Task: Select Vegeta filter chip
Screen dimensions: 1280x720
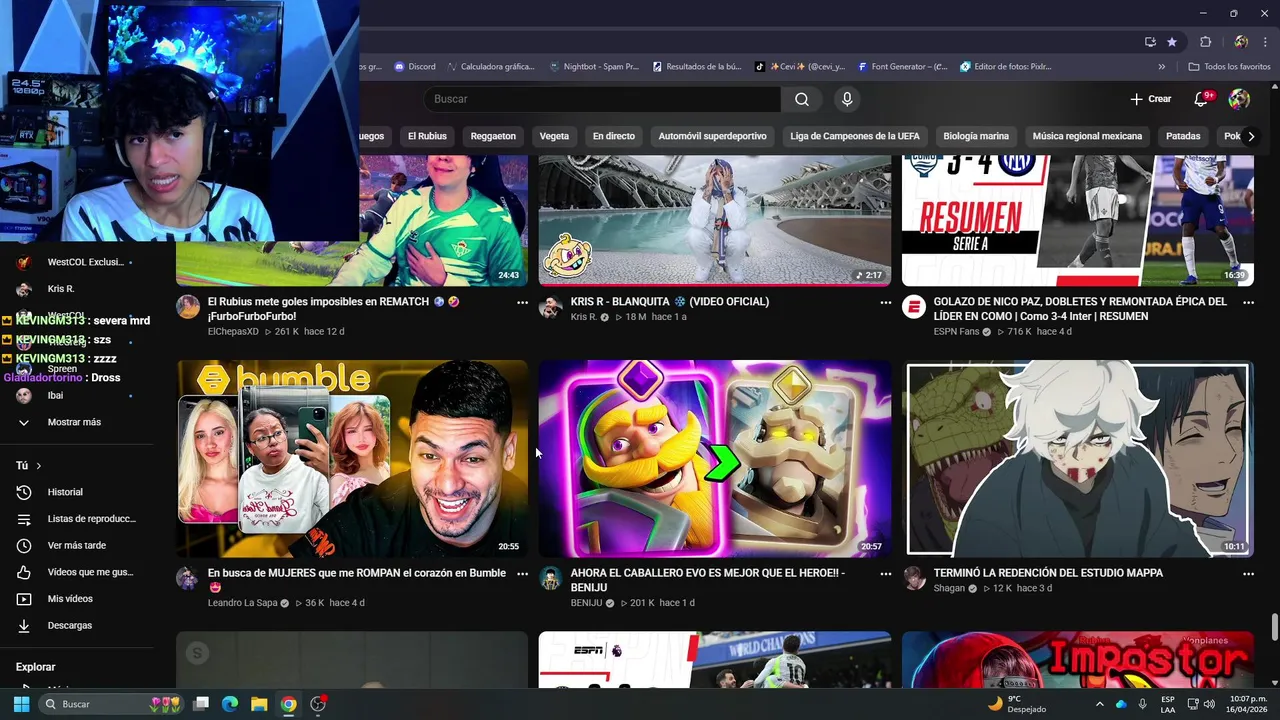Action: [554, 136]
